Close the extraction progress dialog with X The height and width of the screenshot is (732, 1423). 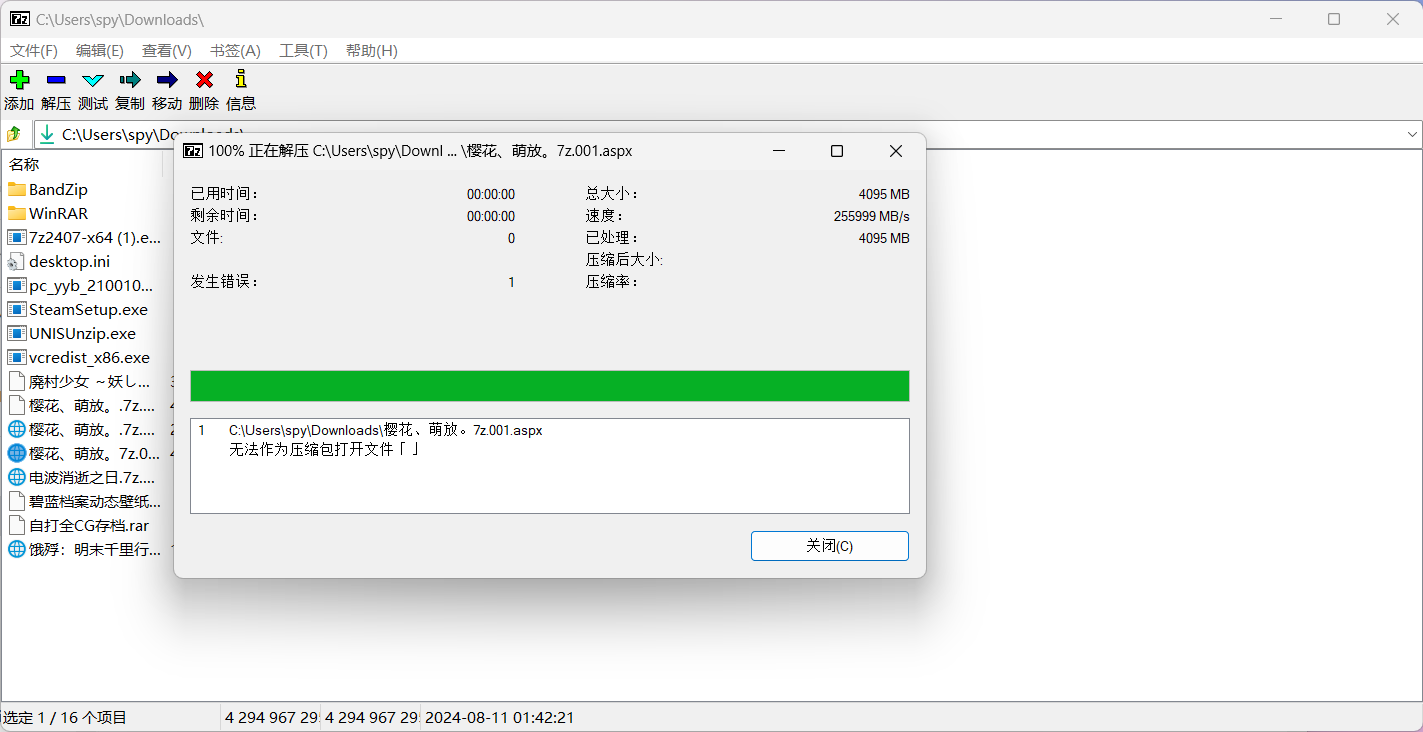pyautogui.click(x=896, y=151)
